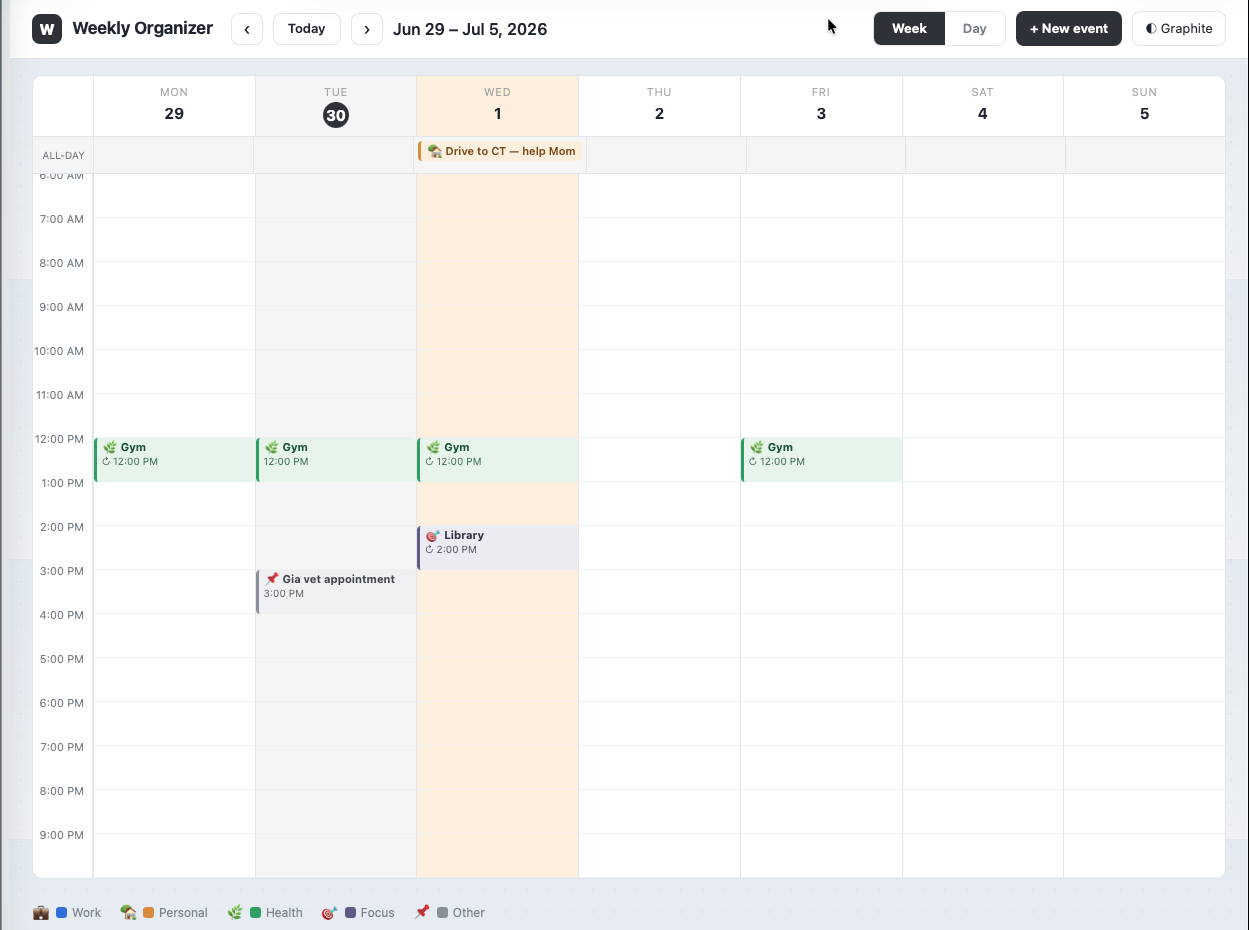This screenshot has height=930, width=1249.
Task: Go to previous week arrow
Action: coord(247,29)
